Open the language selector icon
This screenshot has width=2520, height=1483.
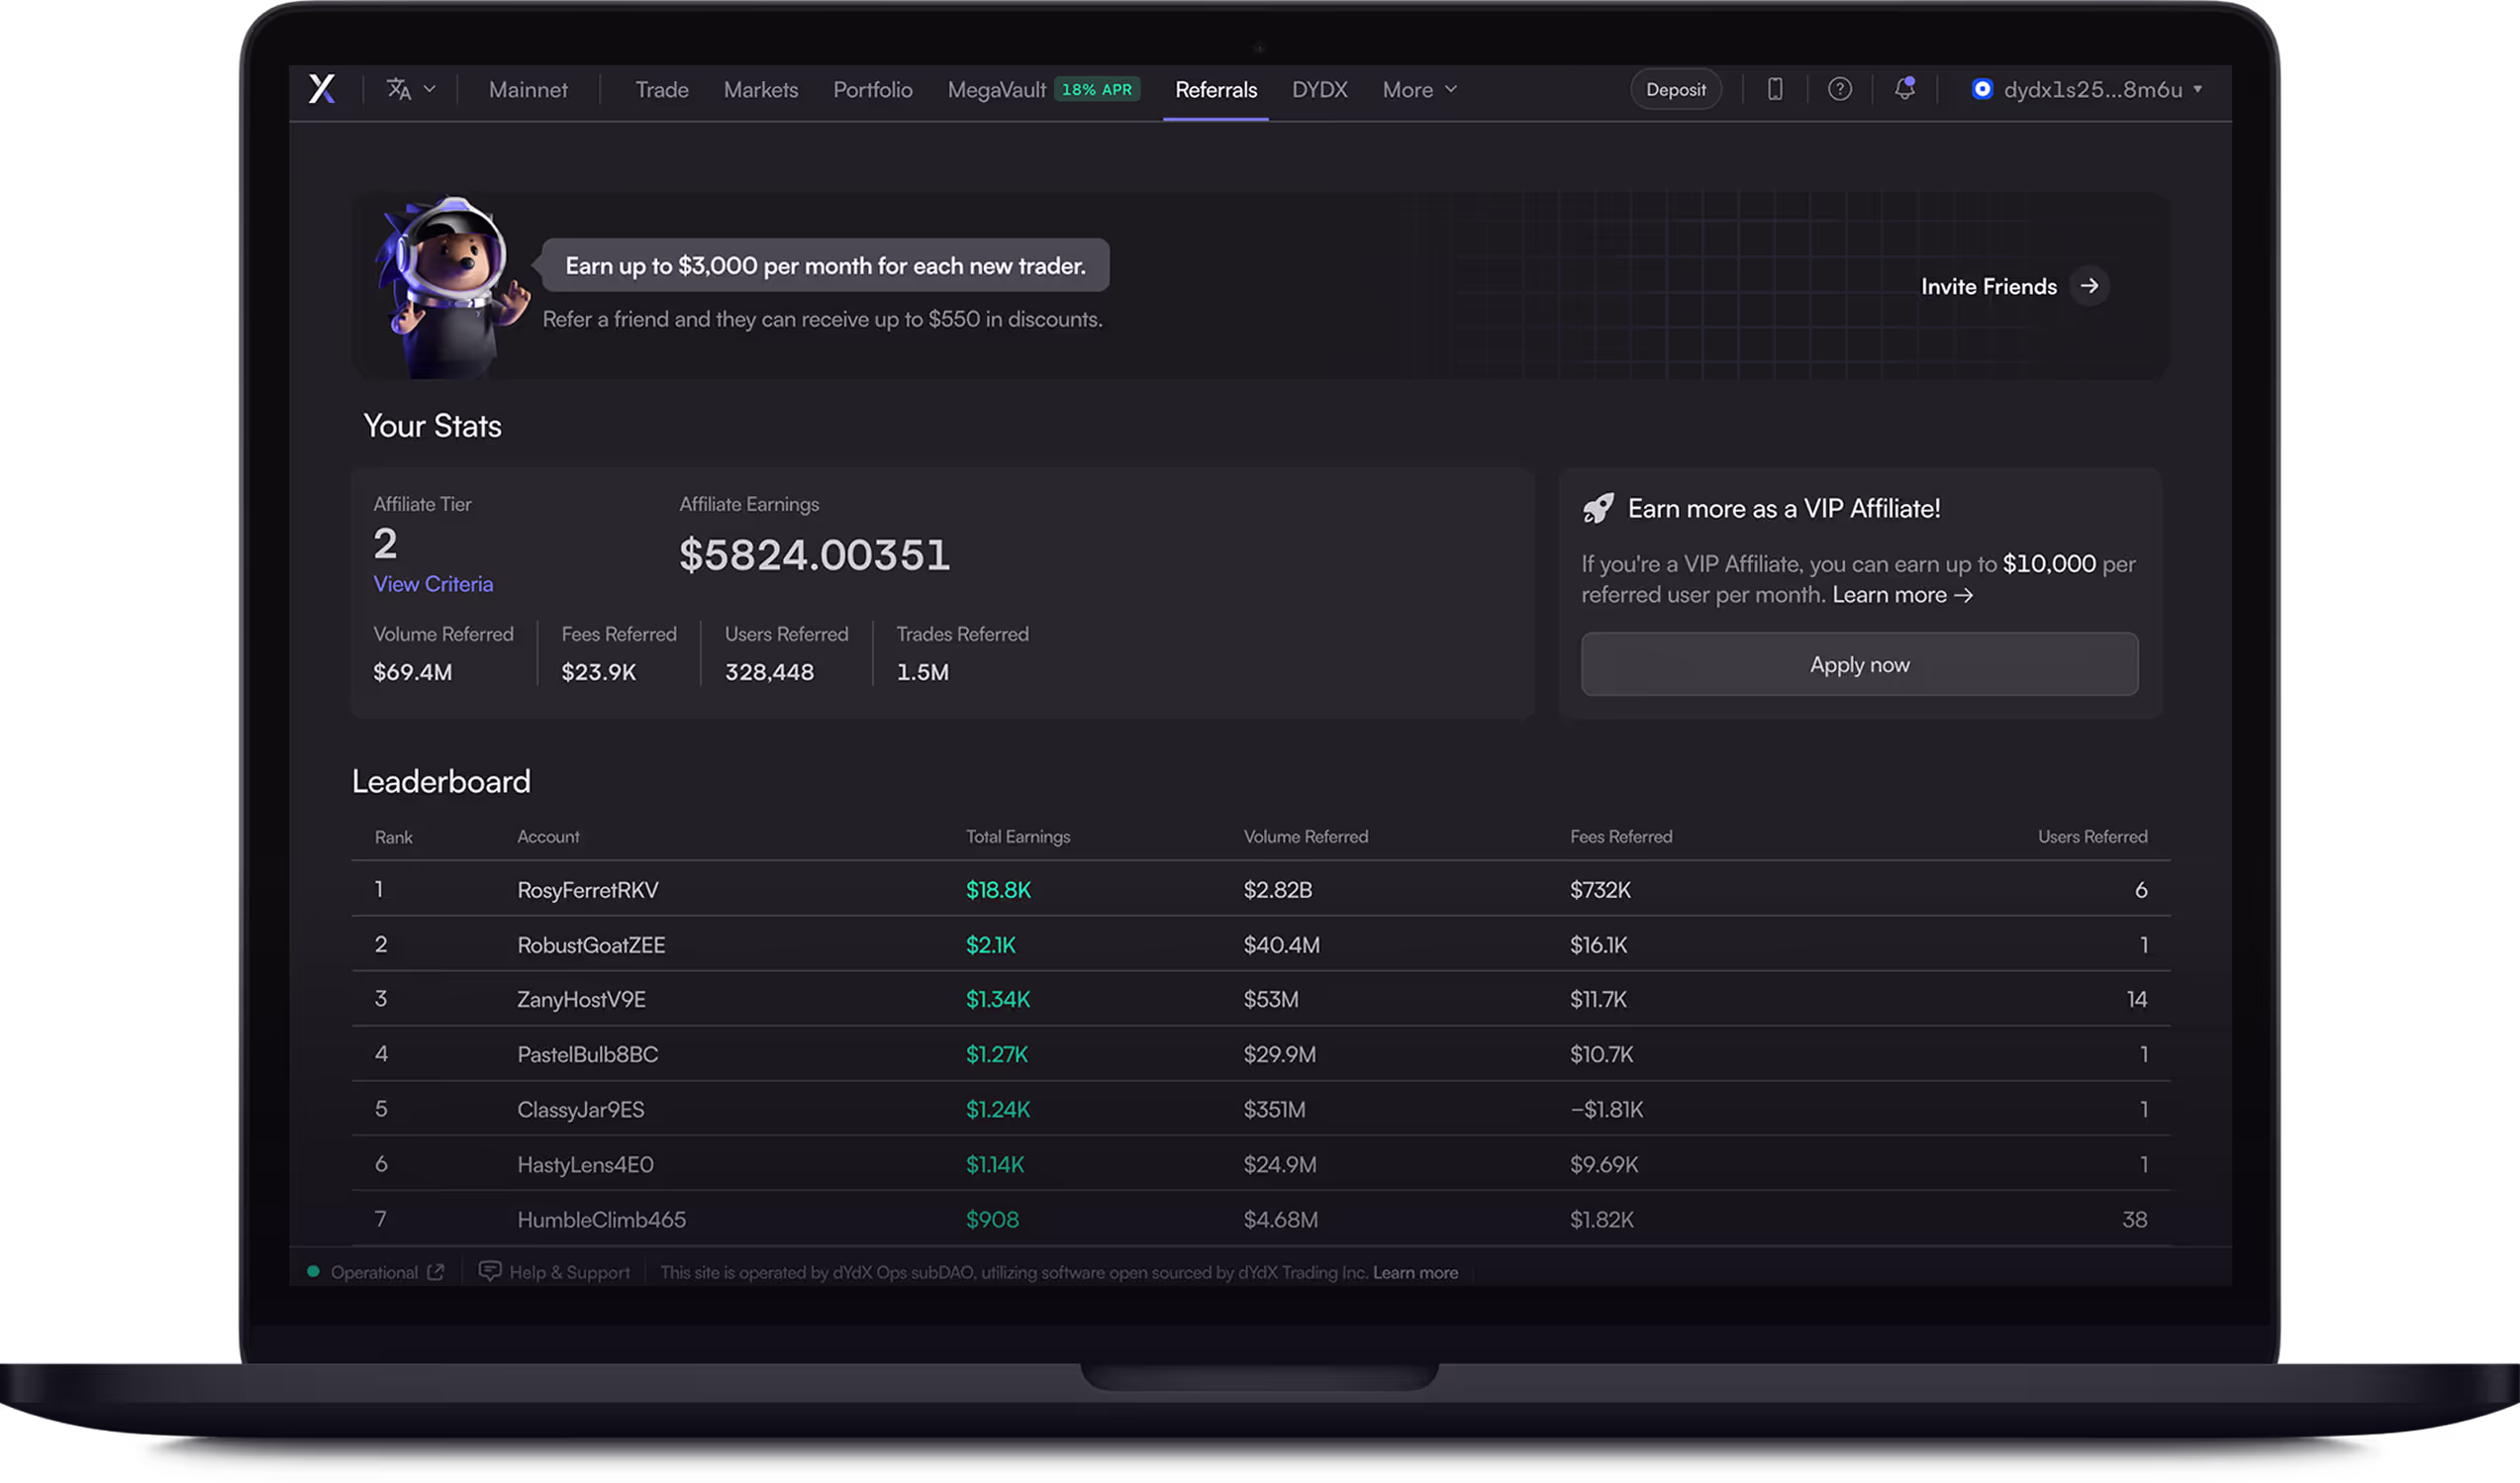click(x=399, y=89)
